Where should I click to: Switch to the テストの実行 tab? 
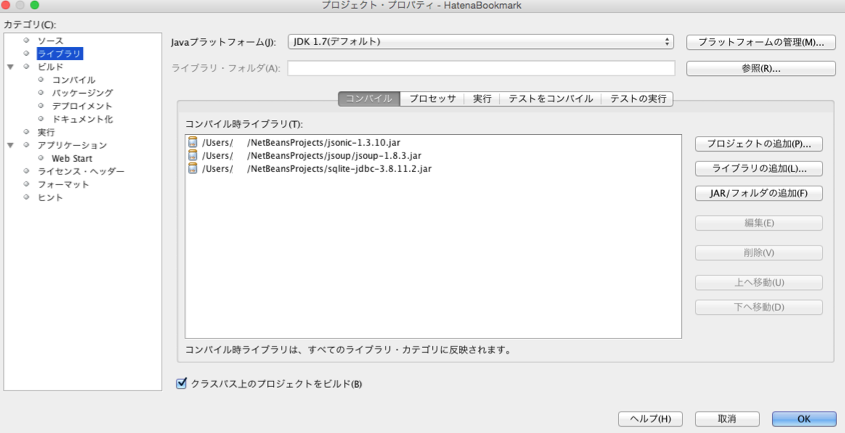click(638, 99)
